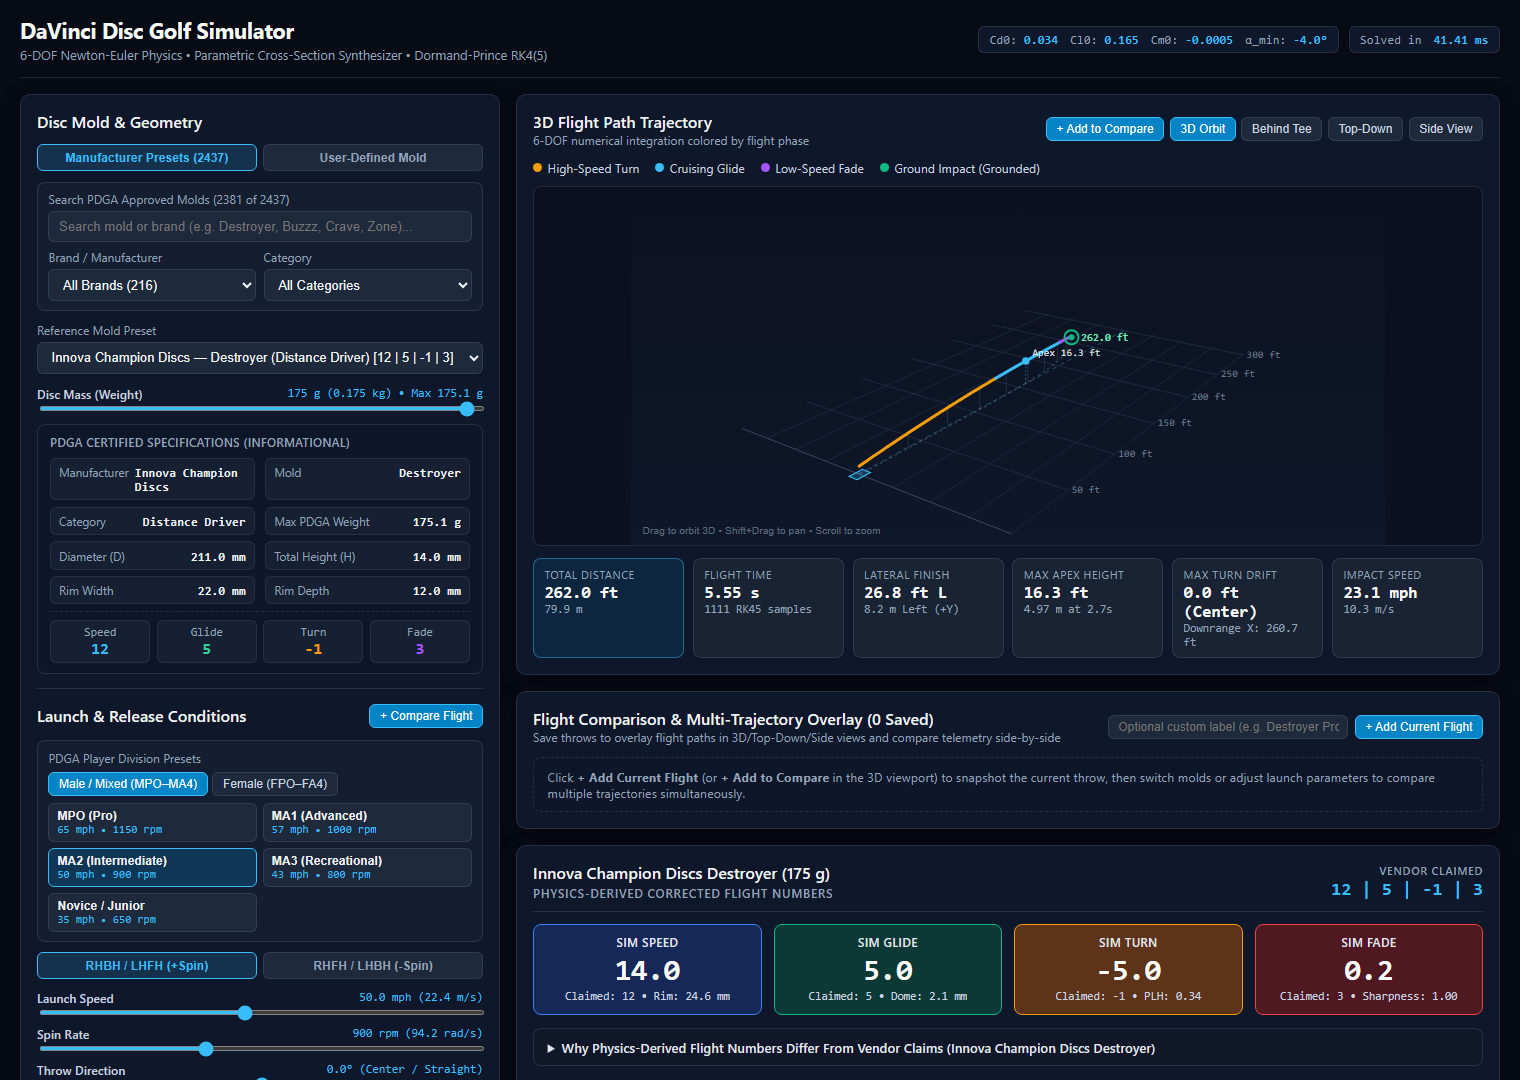This screenshot has width=1520, height=1080.
Task: Click the Spin Rate slider handle
Action: click(206, 1049)
